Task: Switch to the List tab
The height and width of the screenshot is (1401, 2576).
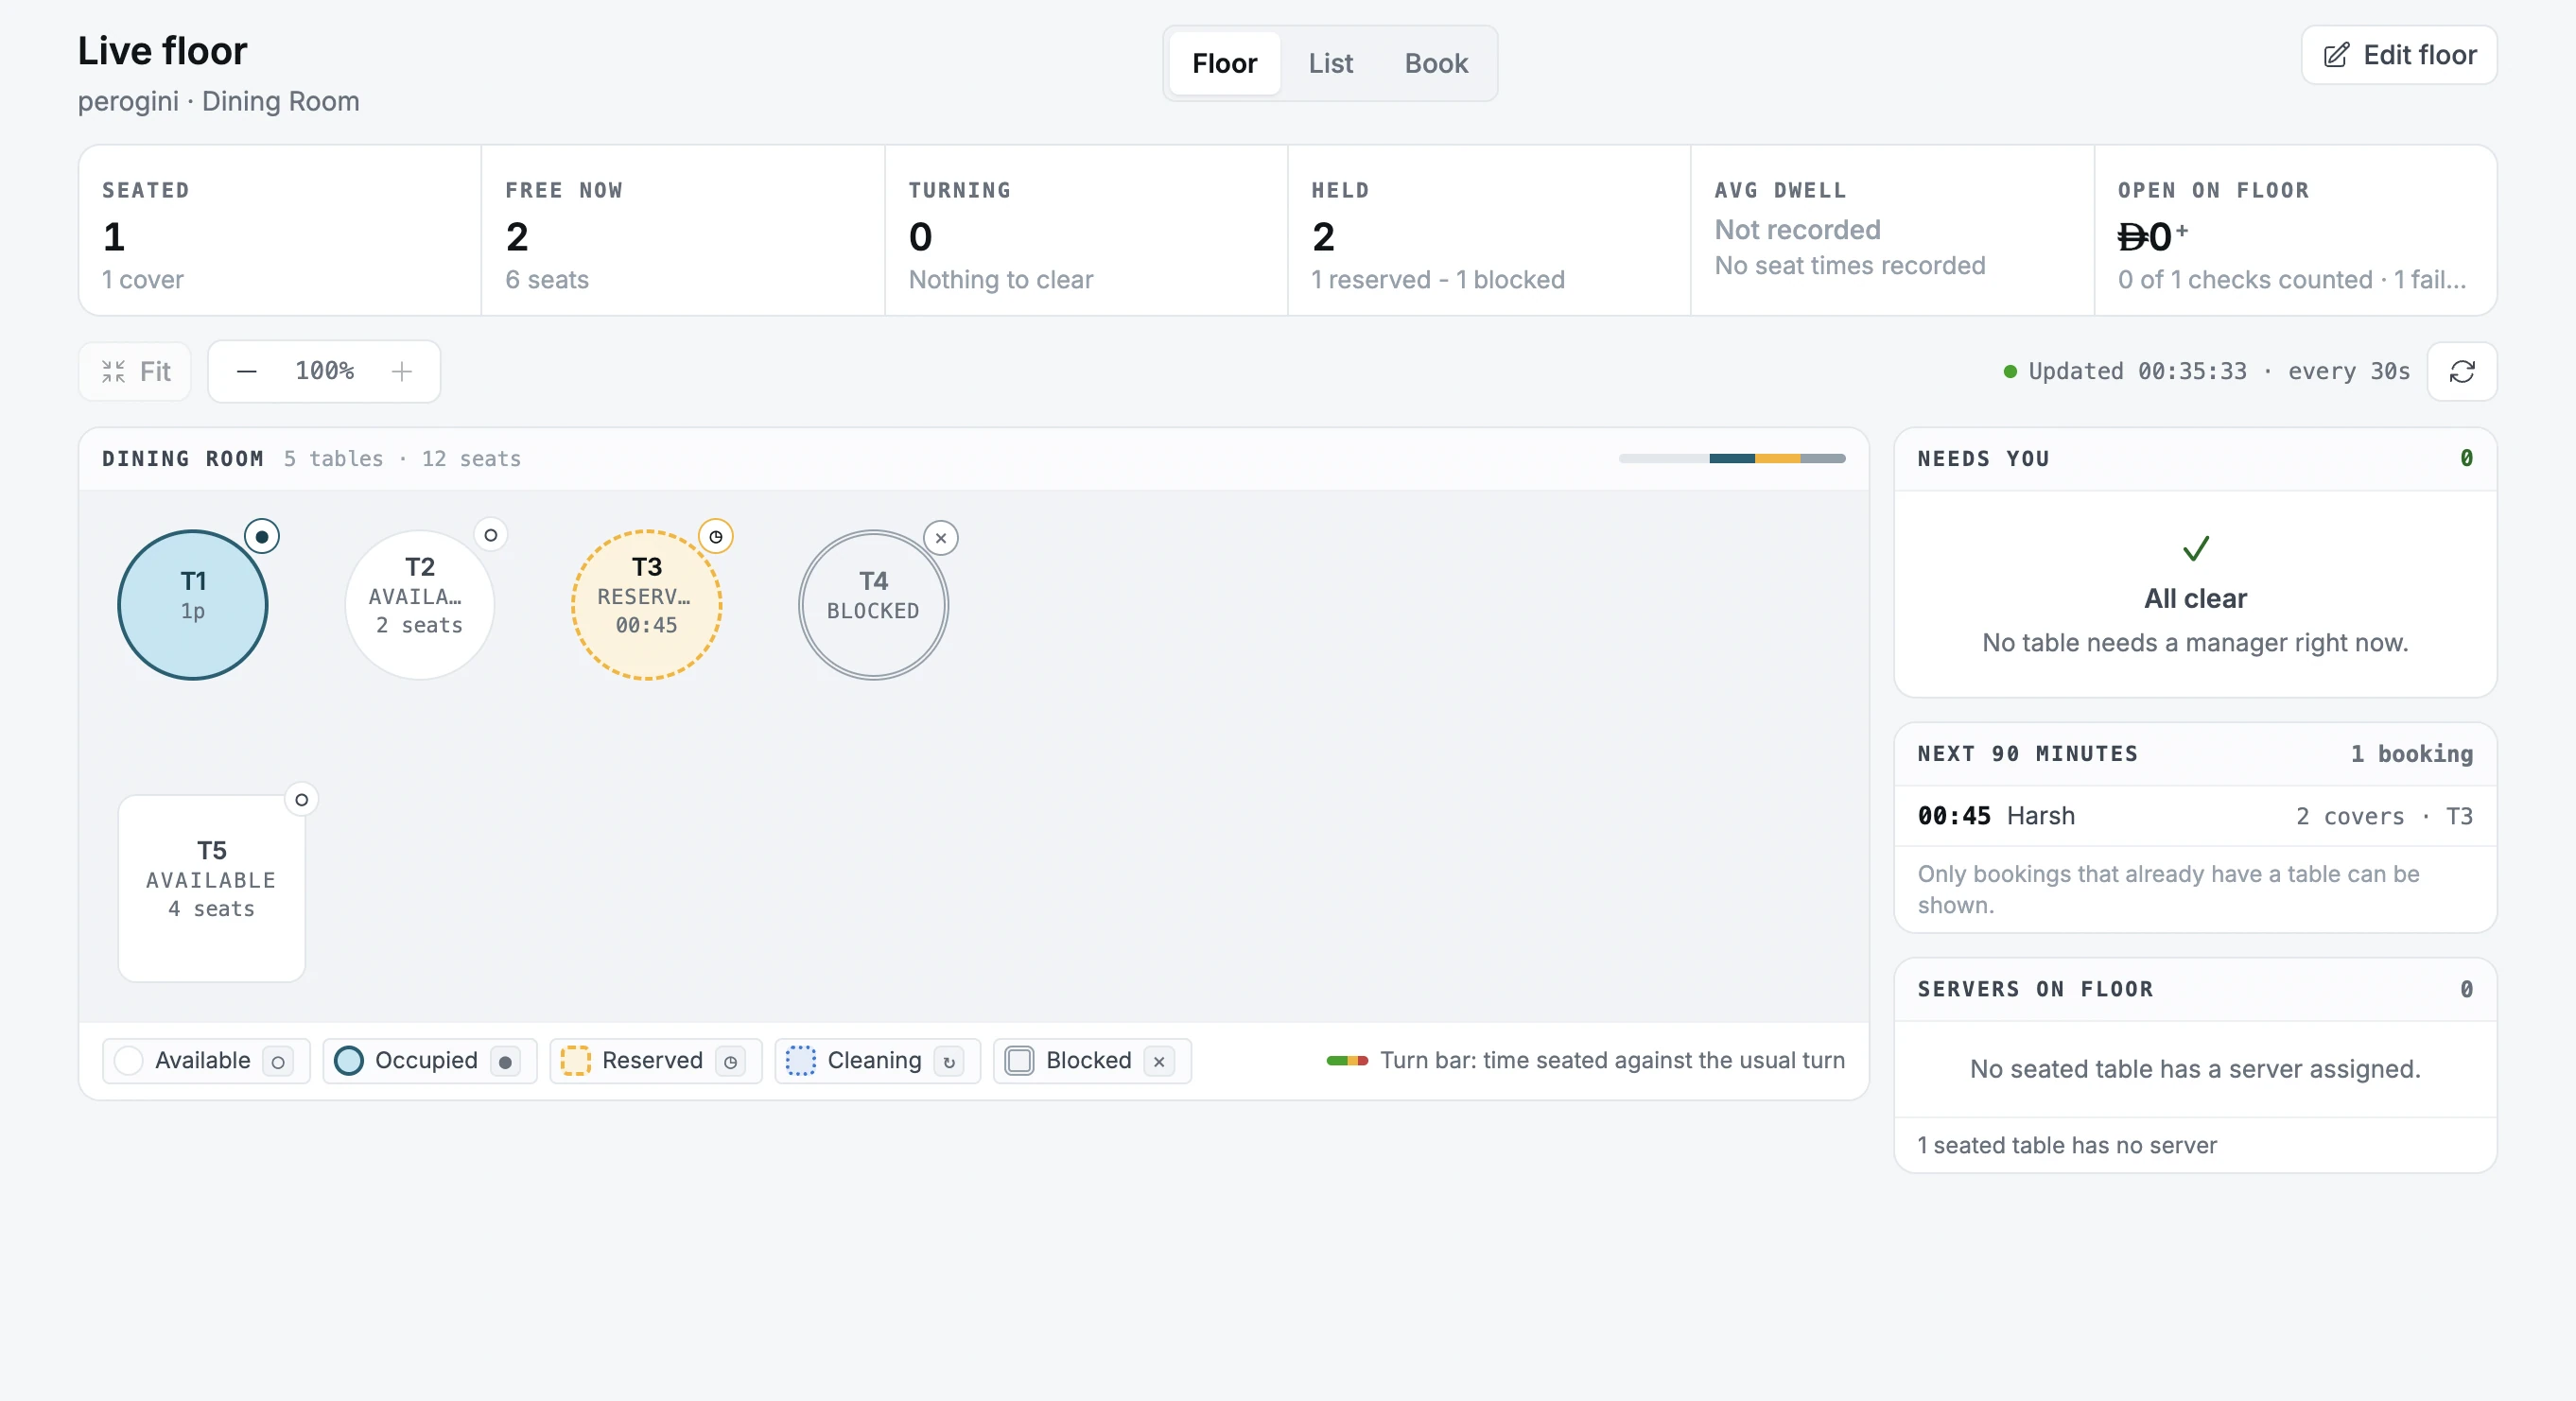Action: click(x=1330, y=64)
